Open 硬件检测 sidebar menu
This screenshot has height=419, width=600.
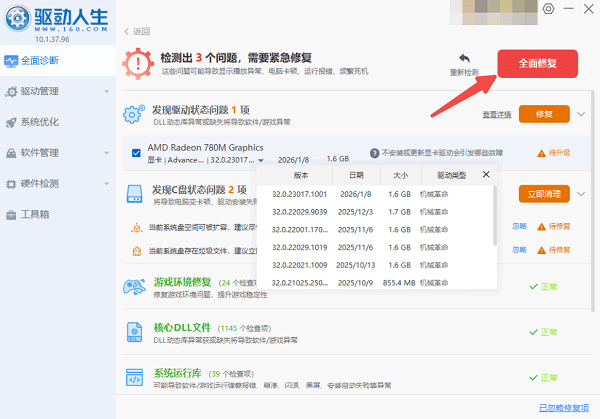coord(57,184)
